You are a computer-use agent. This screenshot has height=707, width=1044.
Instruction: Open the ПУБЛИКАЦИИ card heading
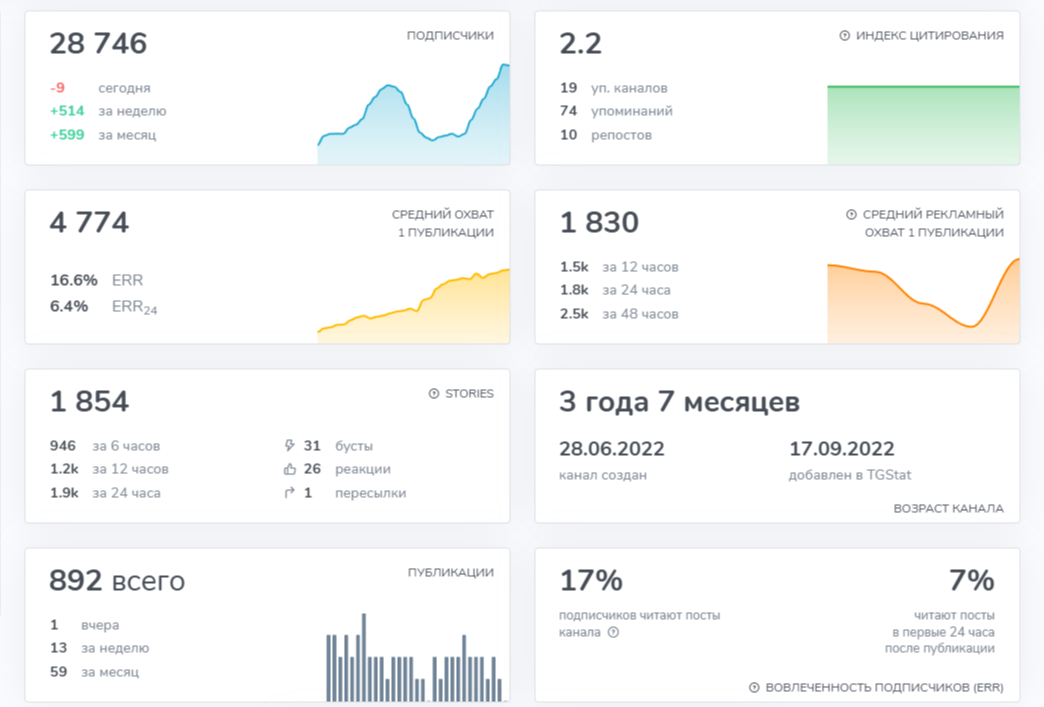[450, 573]
